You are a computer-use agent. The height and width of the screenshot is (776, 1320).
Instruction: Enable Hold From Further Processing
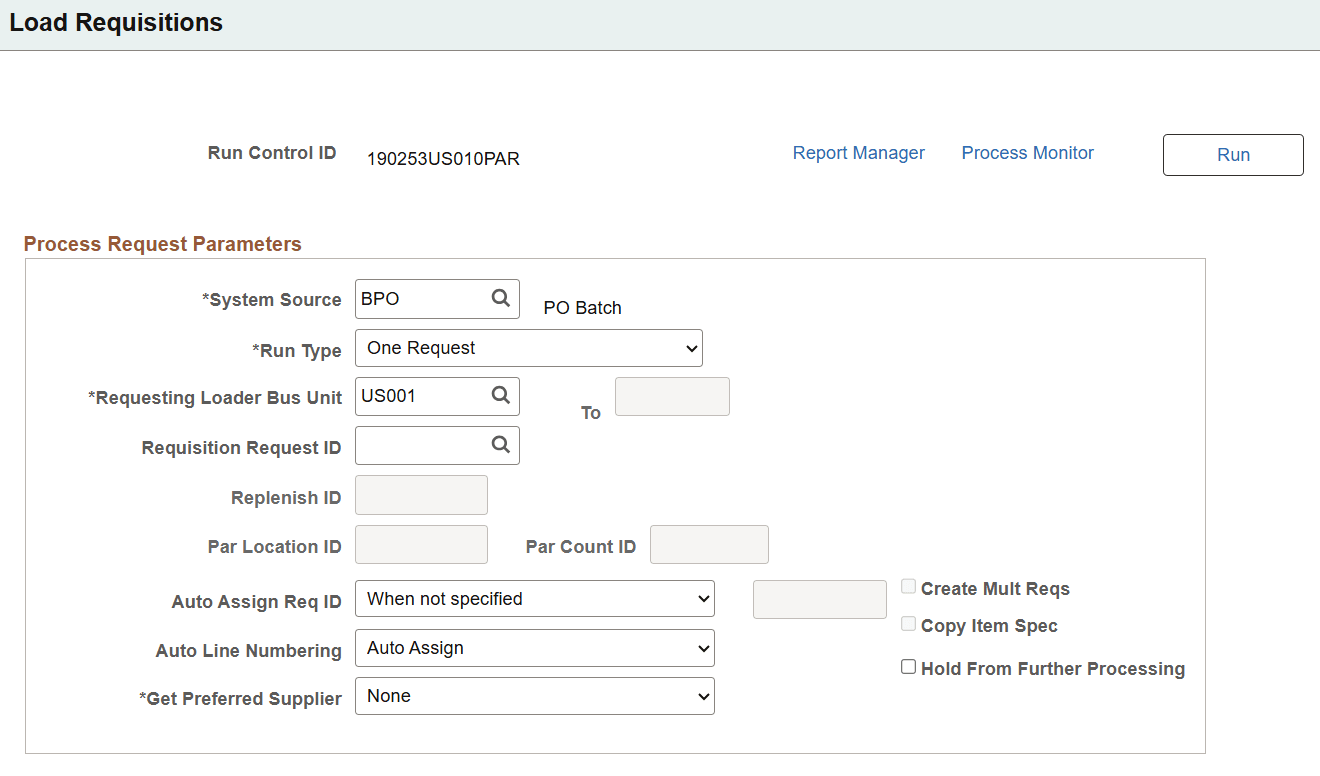point(908,666)
